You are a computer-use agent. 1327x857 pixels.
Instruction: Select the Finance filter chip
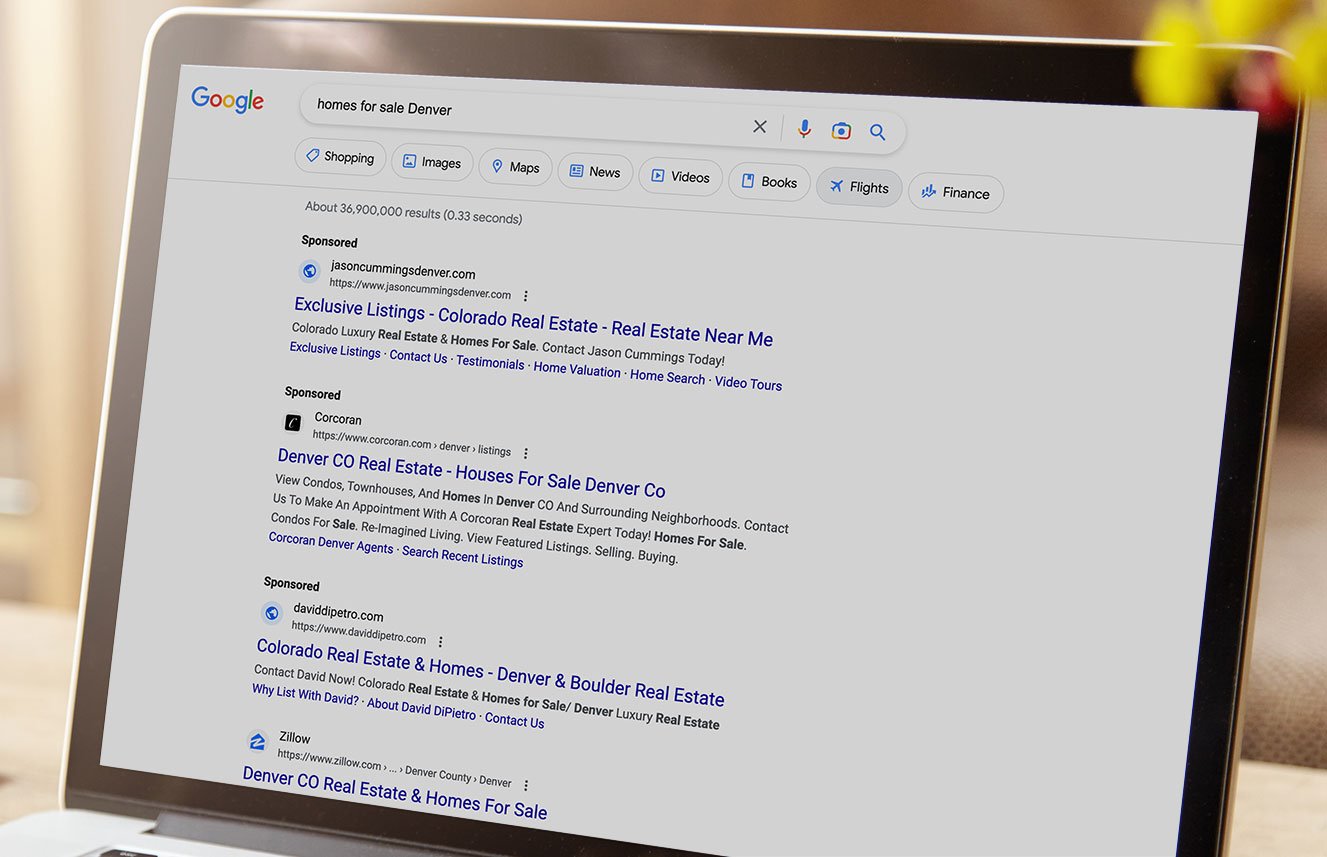(955, 193)
